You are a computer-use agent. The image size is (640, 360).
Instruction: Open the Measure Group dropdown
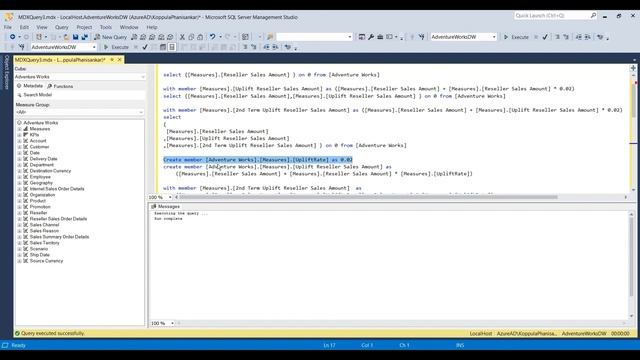point(80,112)
